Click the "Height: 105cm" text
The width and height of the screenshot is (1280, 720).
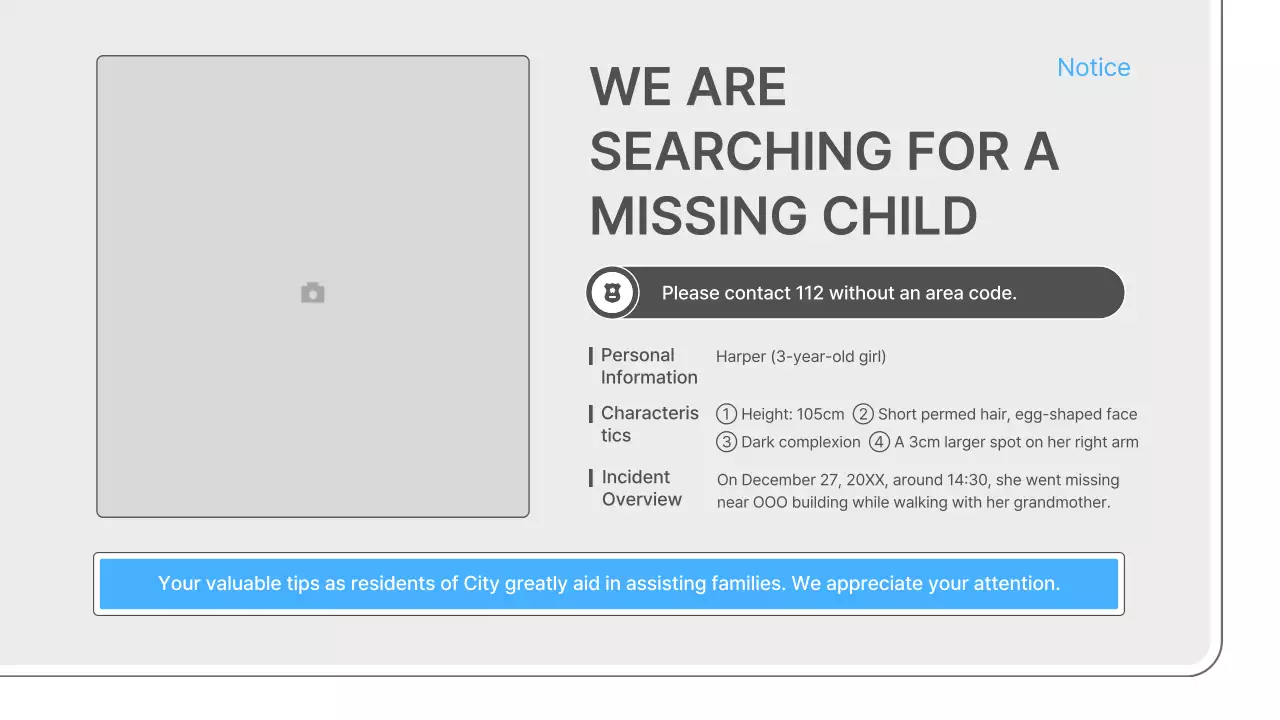793,414
